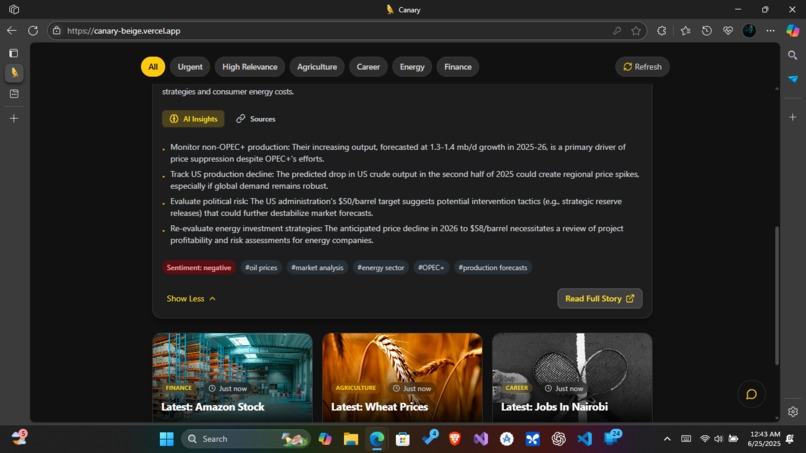
Task: Open tab actions menu icon
Action: pos(14,53)
